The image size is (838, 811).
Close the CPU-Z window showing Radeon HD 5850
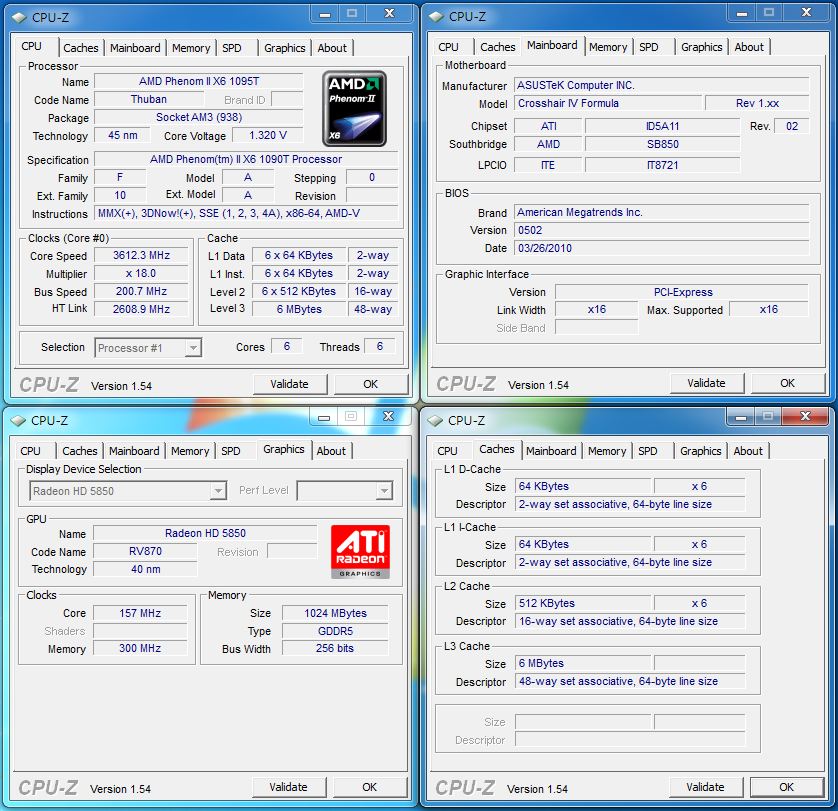[x=388, y=416]
